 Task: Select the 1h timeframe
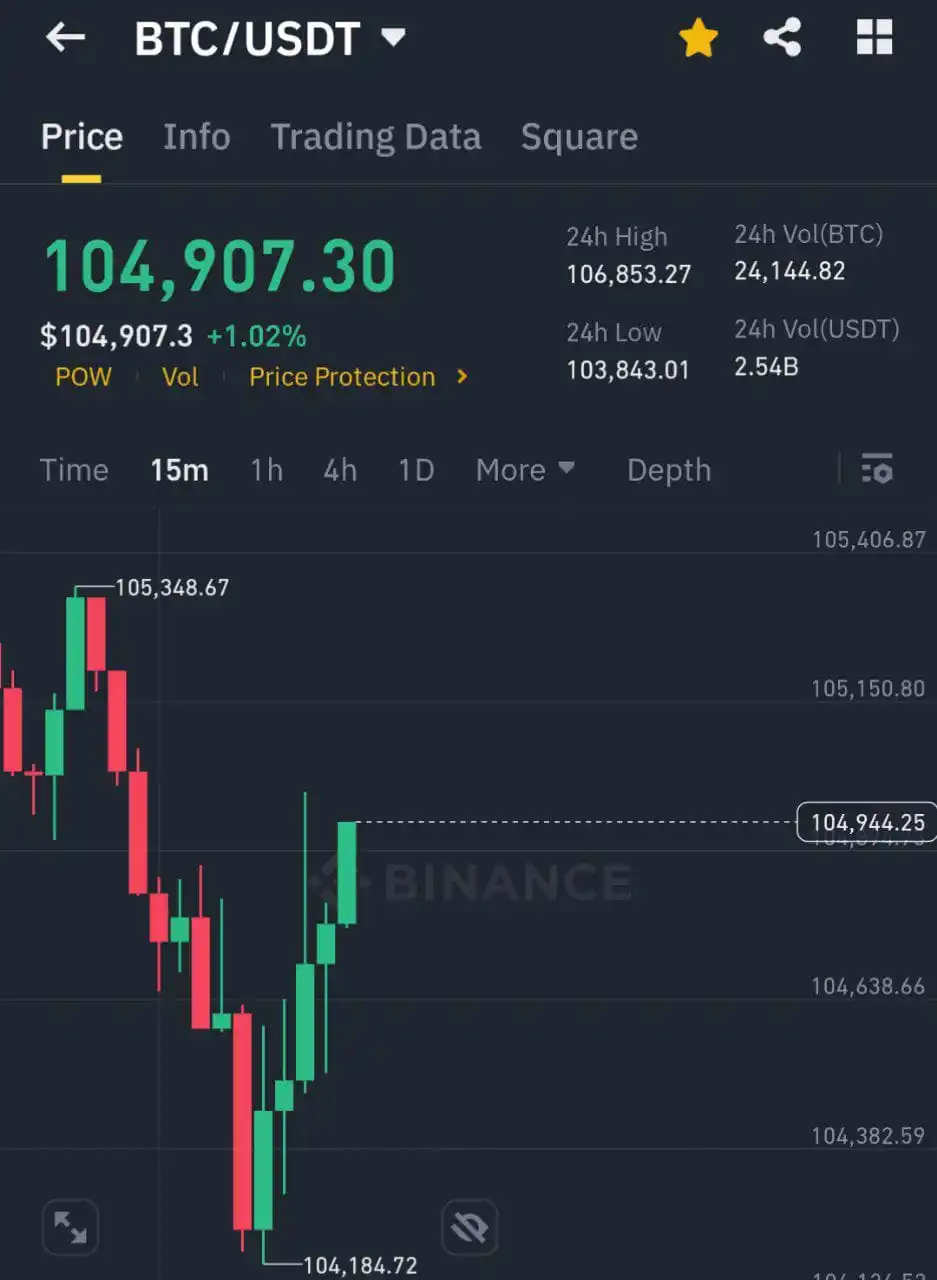click(x=266, y=469)
